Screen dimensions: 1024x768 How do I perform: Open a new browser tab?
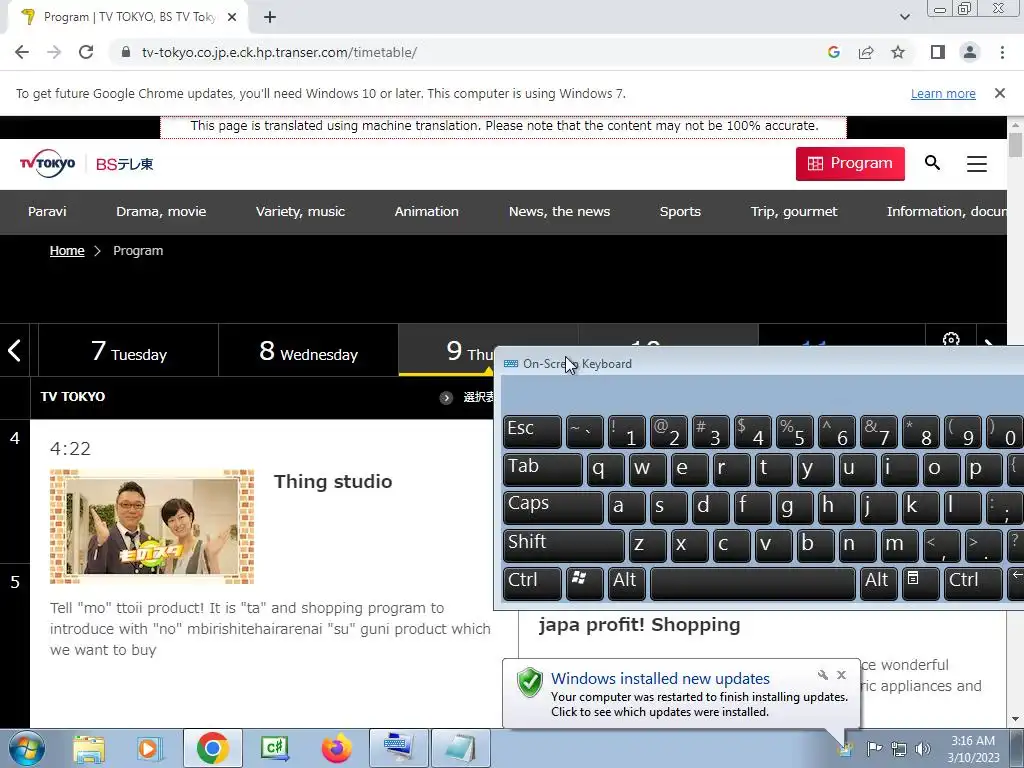pos(270,17)
